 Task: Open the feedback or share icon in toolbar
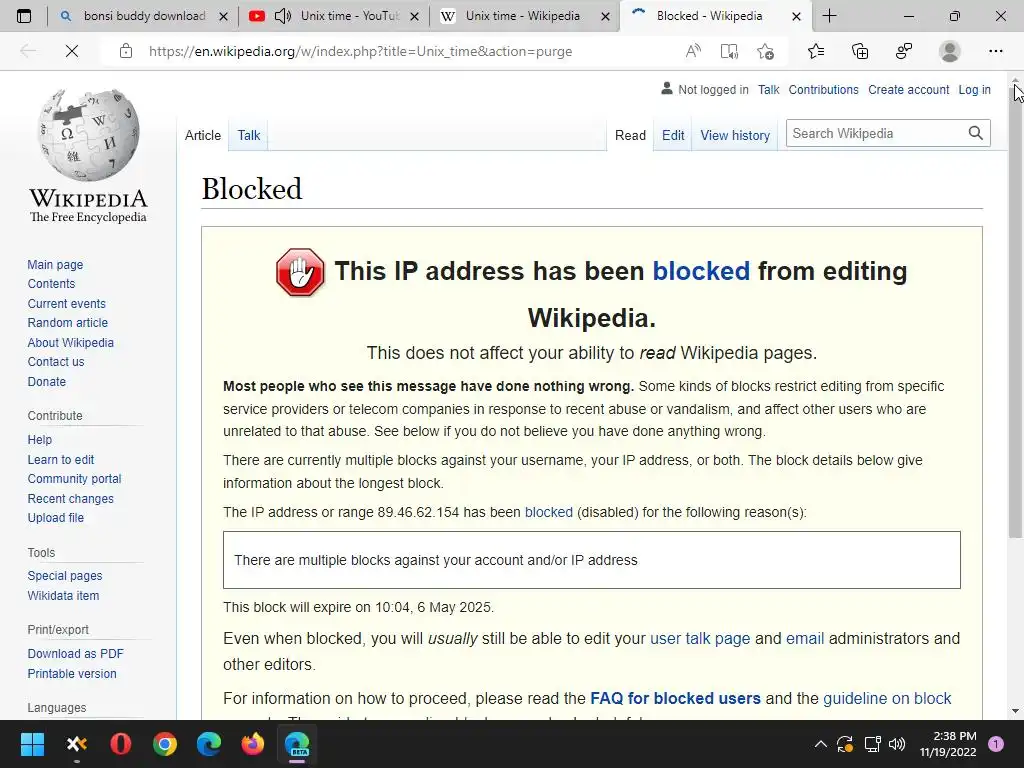[x=904, y=51]
